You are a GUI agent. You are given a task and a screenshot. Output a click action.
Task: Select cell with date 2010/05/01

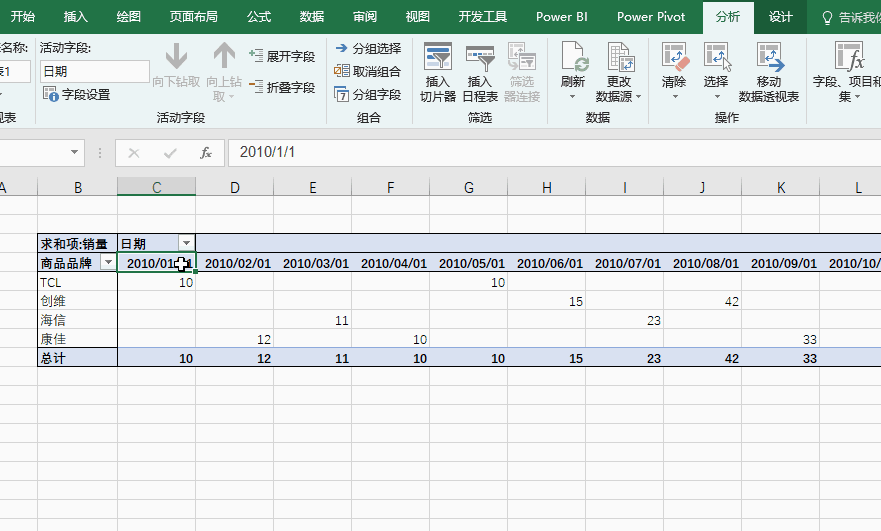point(469,263)
